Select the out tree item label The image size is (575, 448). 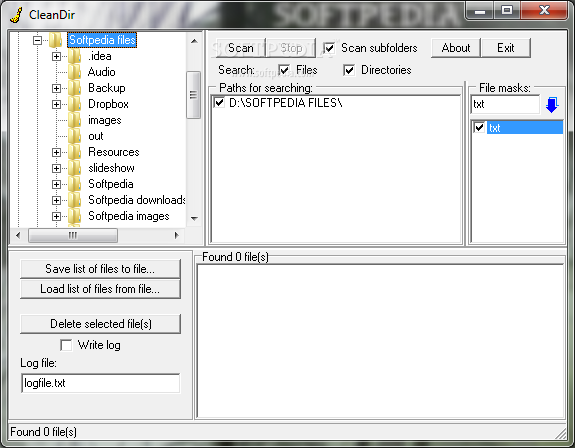[x=96, y=136]
